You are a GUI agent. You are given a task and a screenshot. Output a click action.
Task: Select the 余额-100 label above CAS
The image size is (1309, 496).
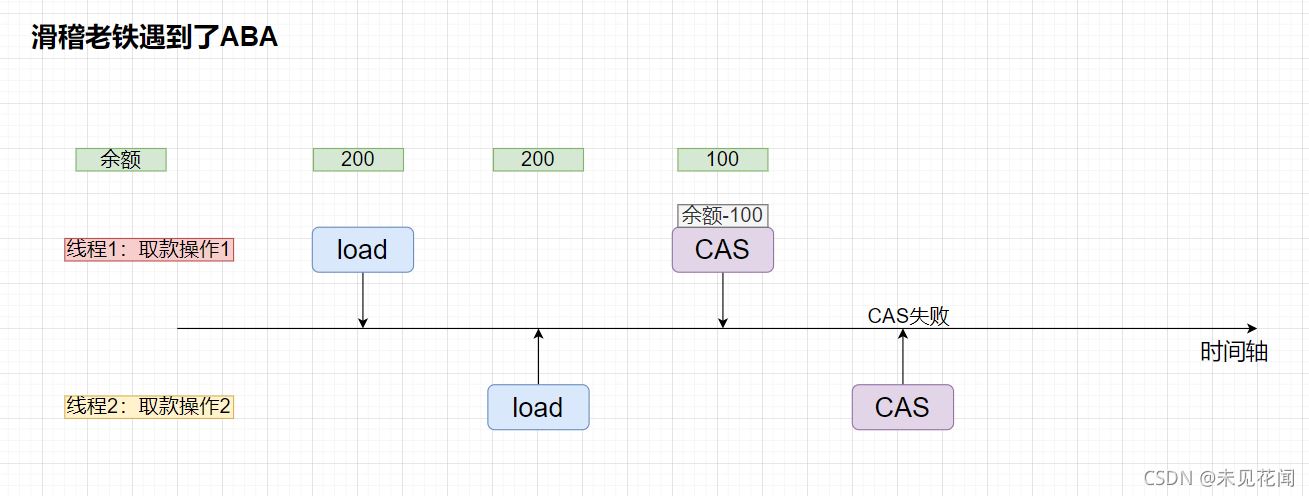pyautogui.click(x=723, y=215)
